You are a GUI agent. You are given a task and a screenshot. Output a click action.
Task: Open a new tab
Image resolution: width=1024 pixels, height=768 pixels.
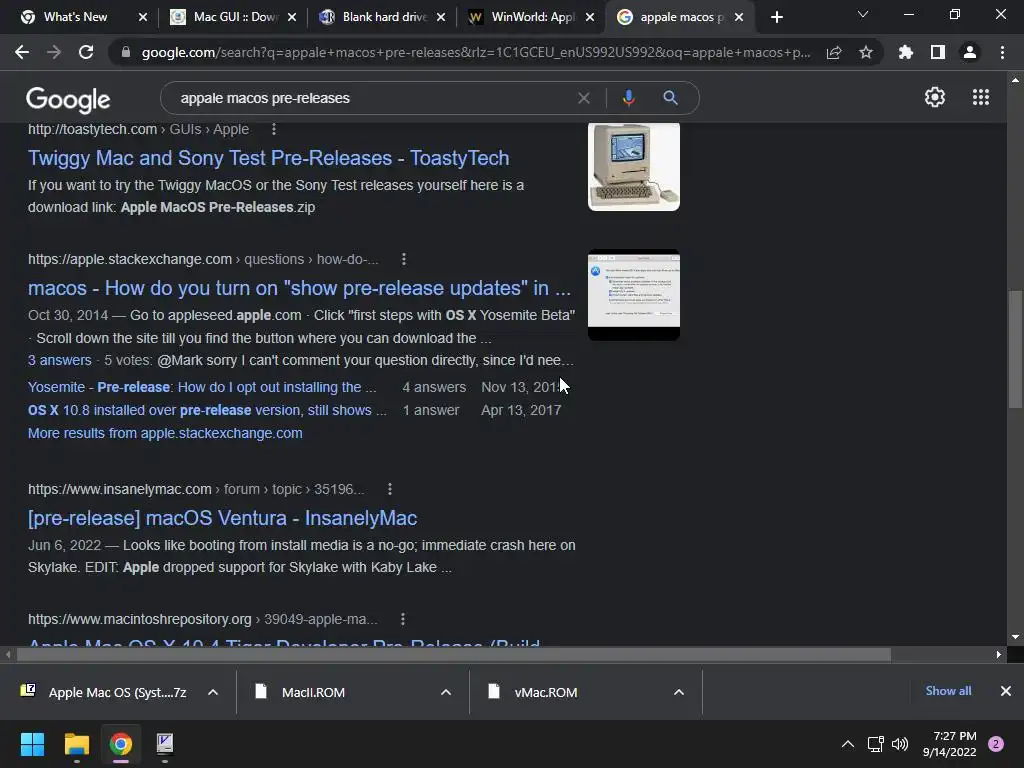[x=776, y=17]
